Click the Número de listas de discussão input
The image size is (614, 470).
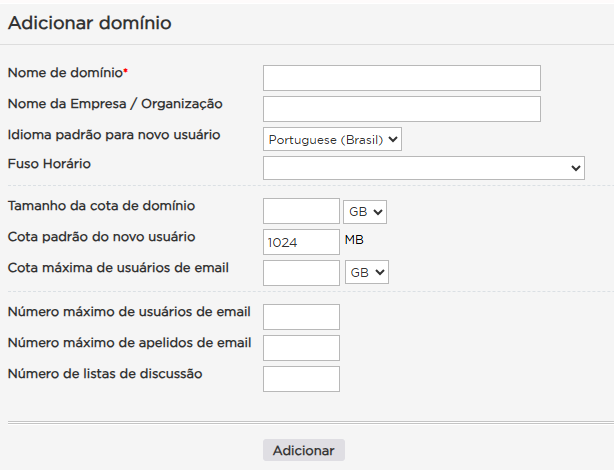point(301,379)
